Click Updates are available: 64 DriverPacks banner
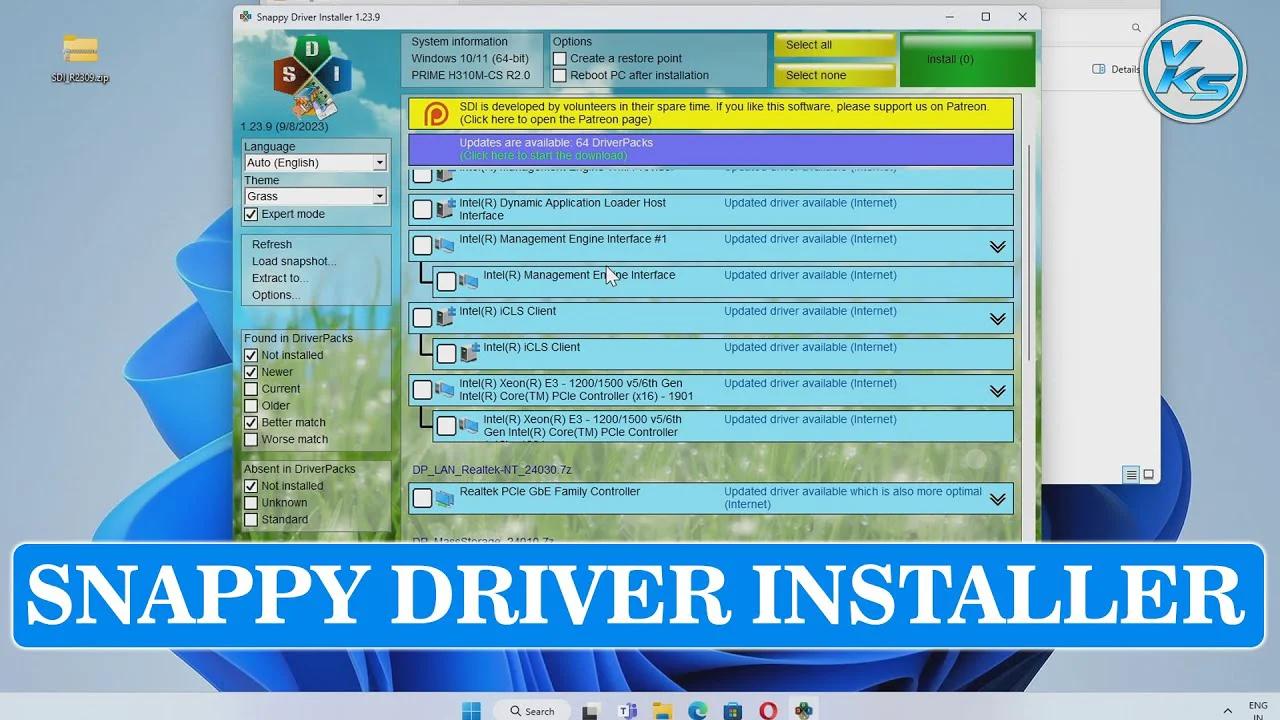The image size is (1280, 720). coord(710,149)
